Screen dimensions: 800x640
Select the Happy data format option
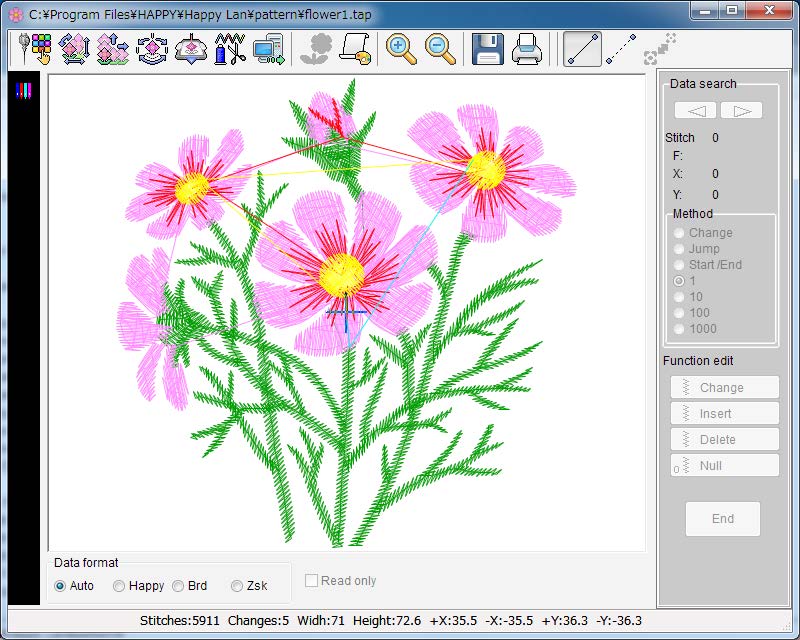[x=119, y=586]
